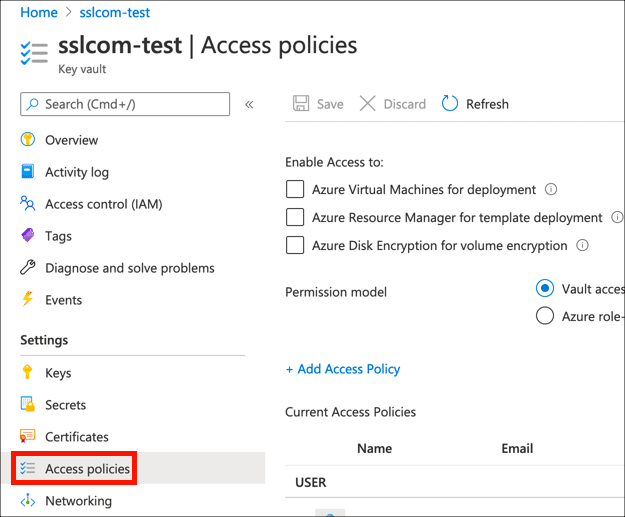Click the Access control (IAM) people icon
This screenshot has height=517, width=625.
pos(28,204)
